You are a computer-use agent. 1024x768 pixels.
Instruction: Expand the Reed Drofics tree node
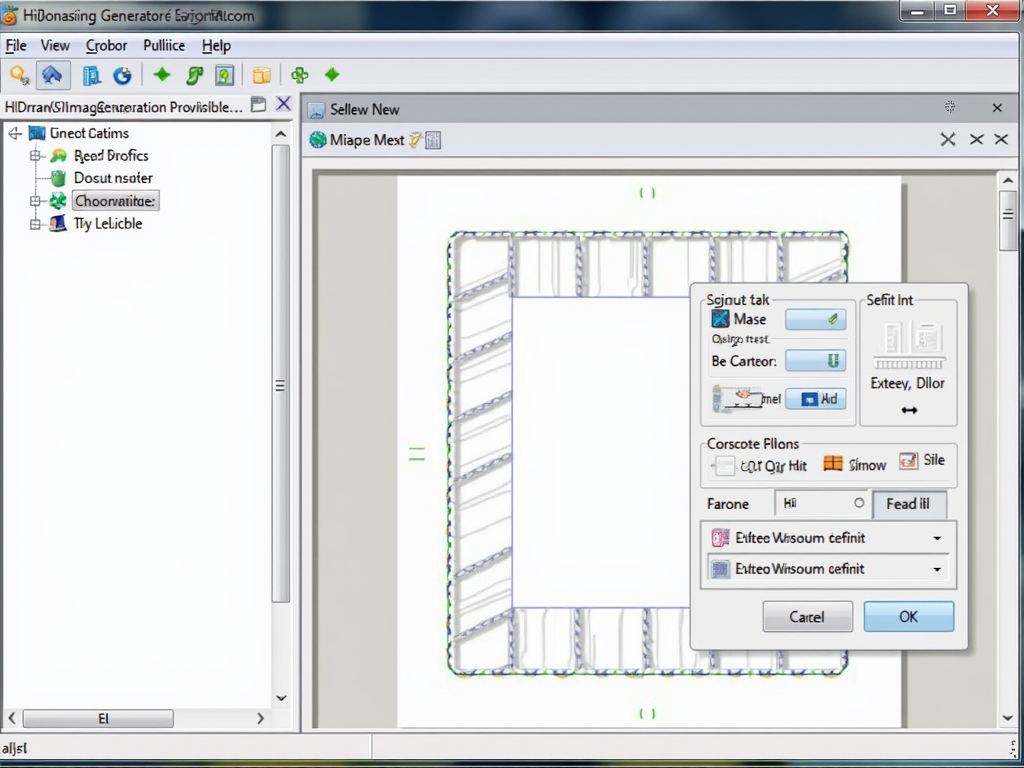(36, 156)
